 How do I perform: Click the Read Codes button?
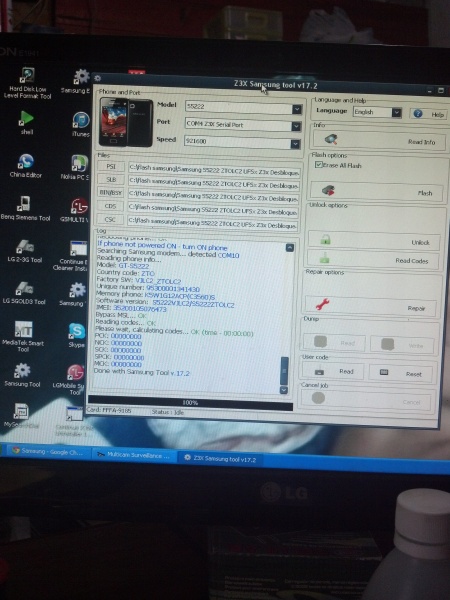[372, 260]
